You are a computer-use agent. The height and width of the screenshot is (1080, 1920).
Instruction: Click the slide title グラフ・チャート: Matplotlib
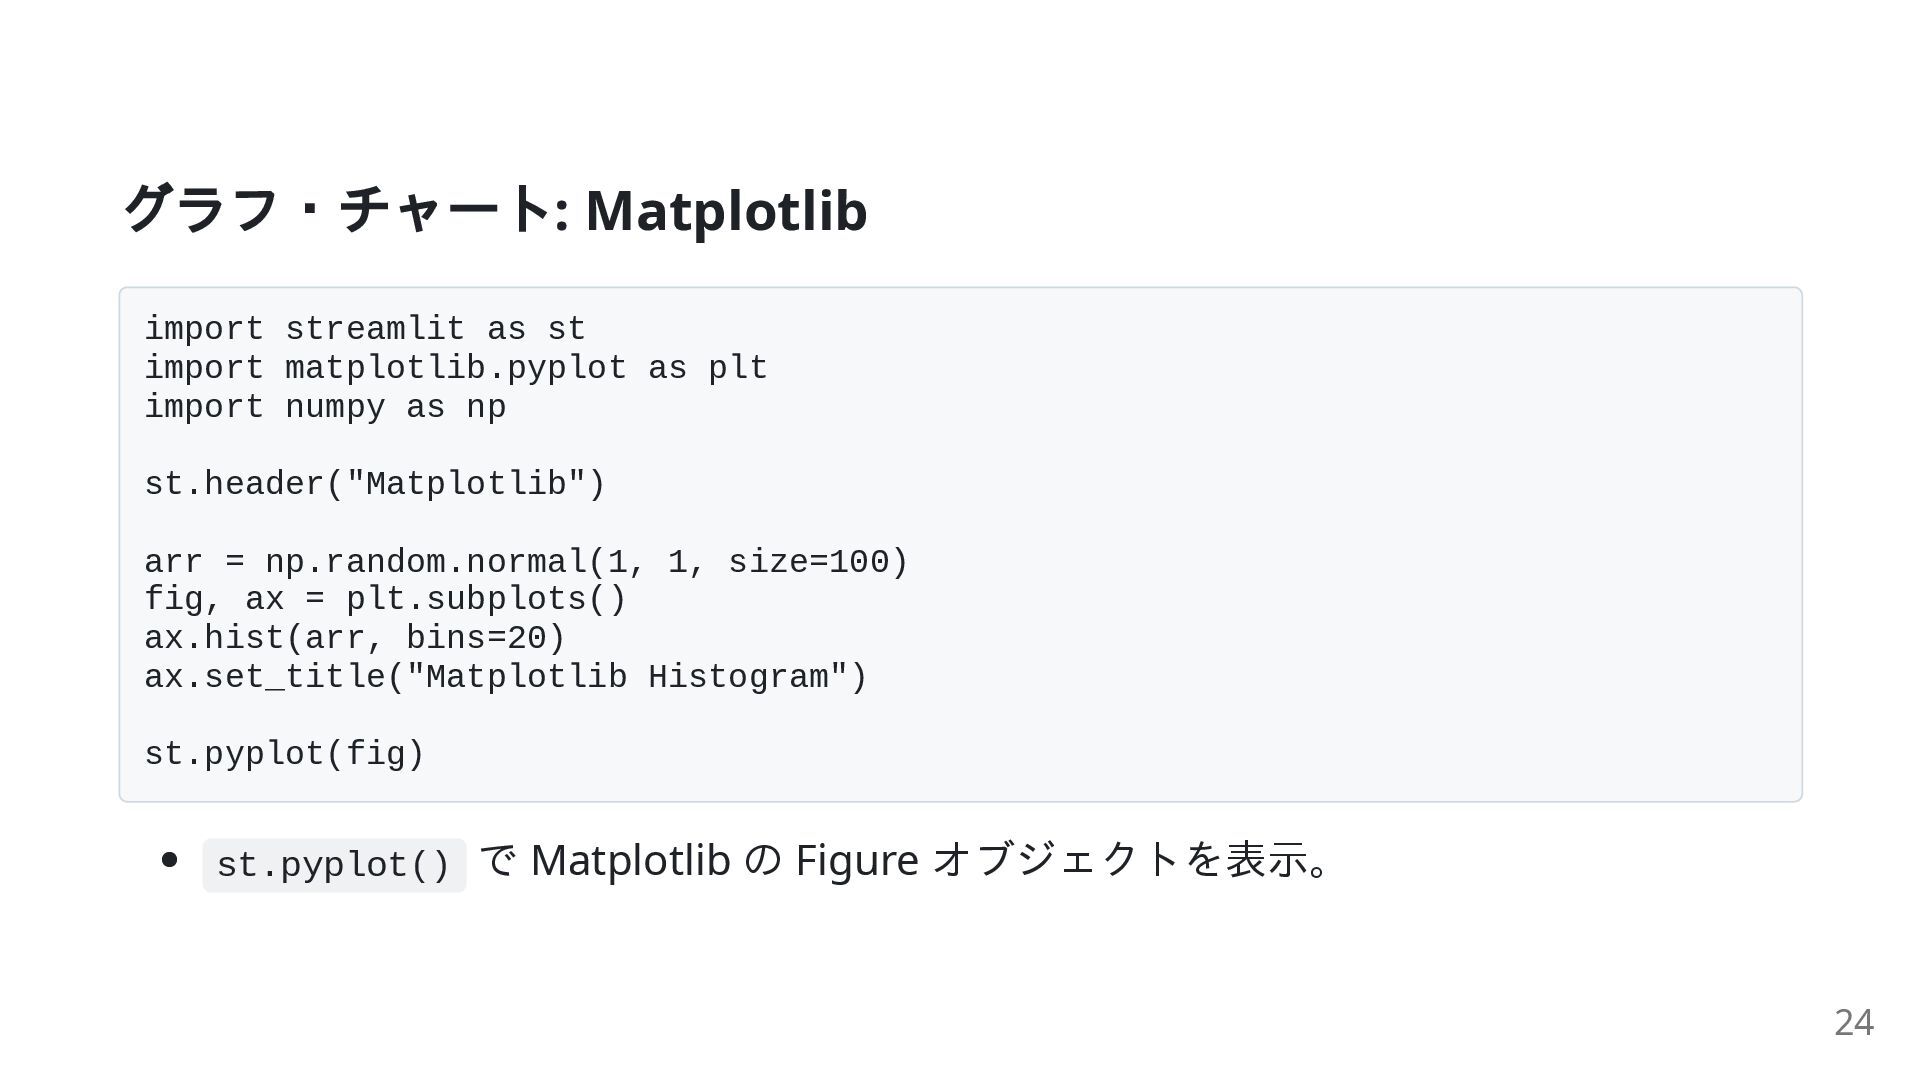click(x=494, y=211)
